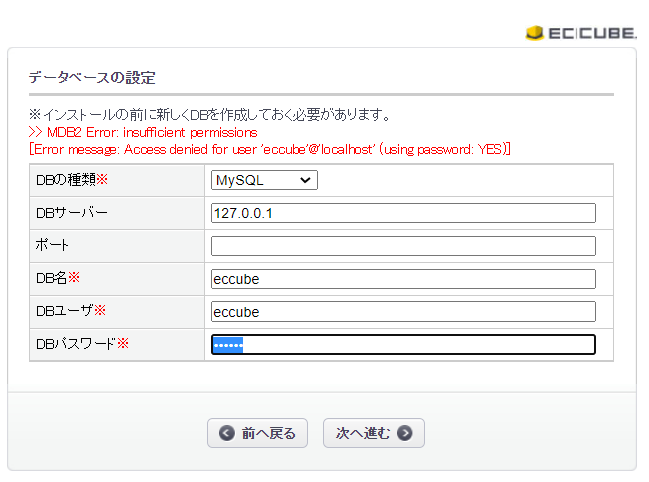This screenshot has height=482, width=649.
Task: Click into the DBユーザ text box
Action: click(x=403, y=312)
